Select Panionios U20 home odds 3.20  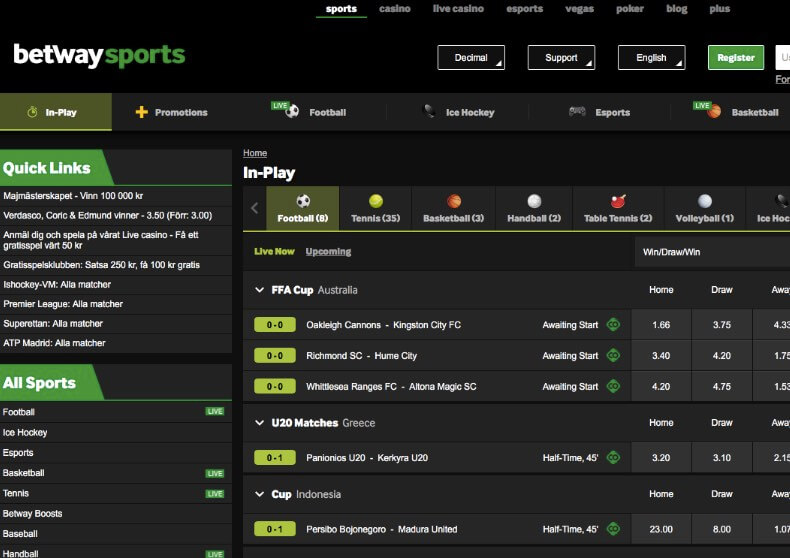click(x=661, y=458)
